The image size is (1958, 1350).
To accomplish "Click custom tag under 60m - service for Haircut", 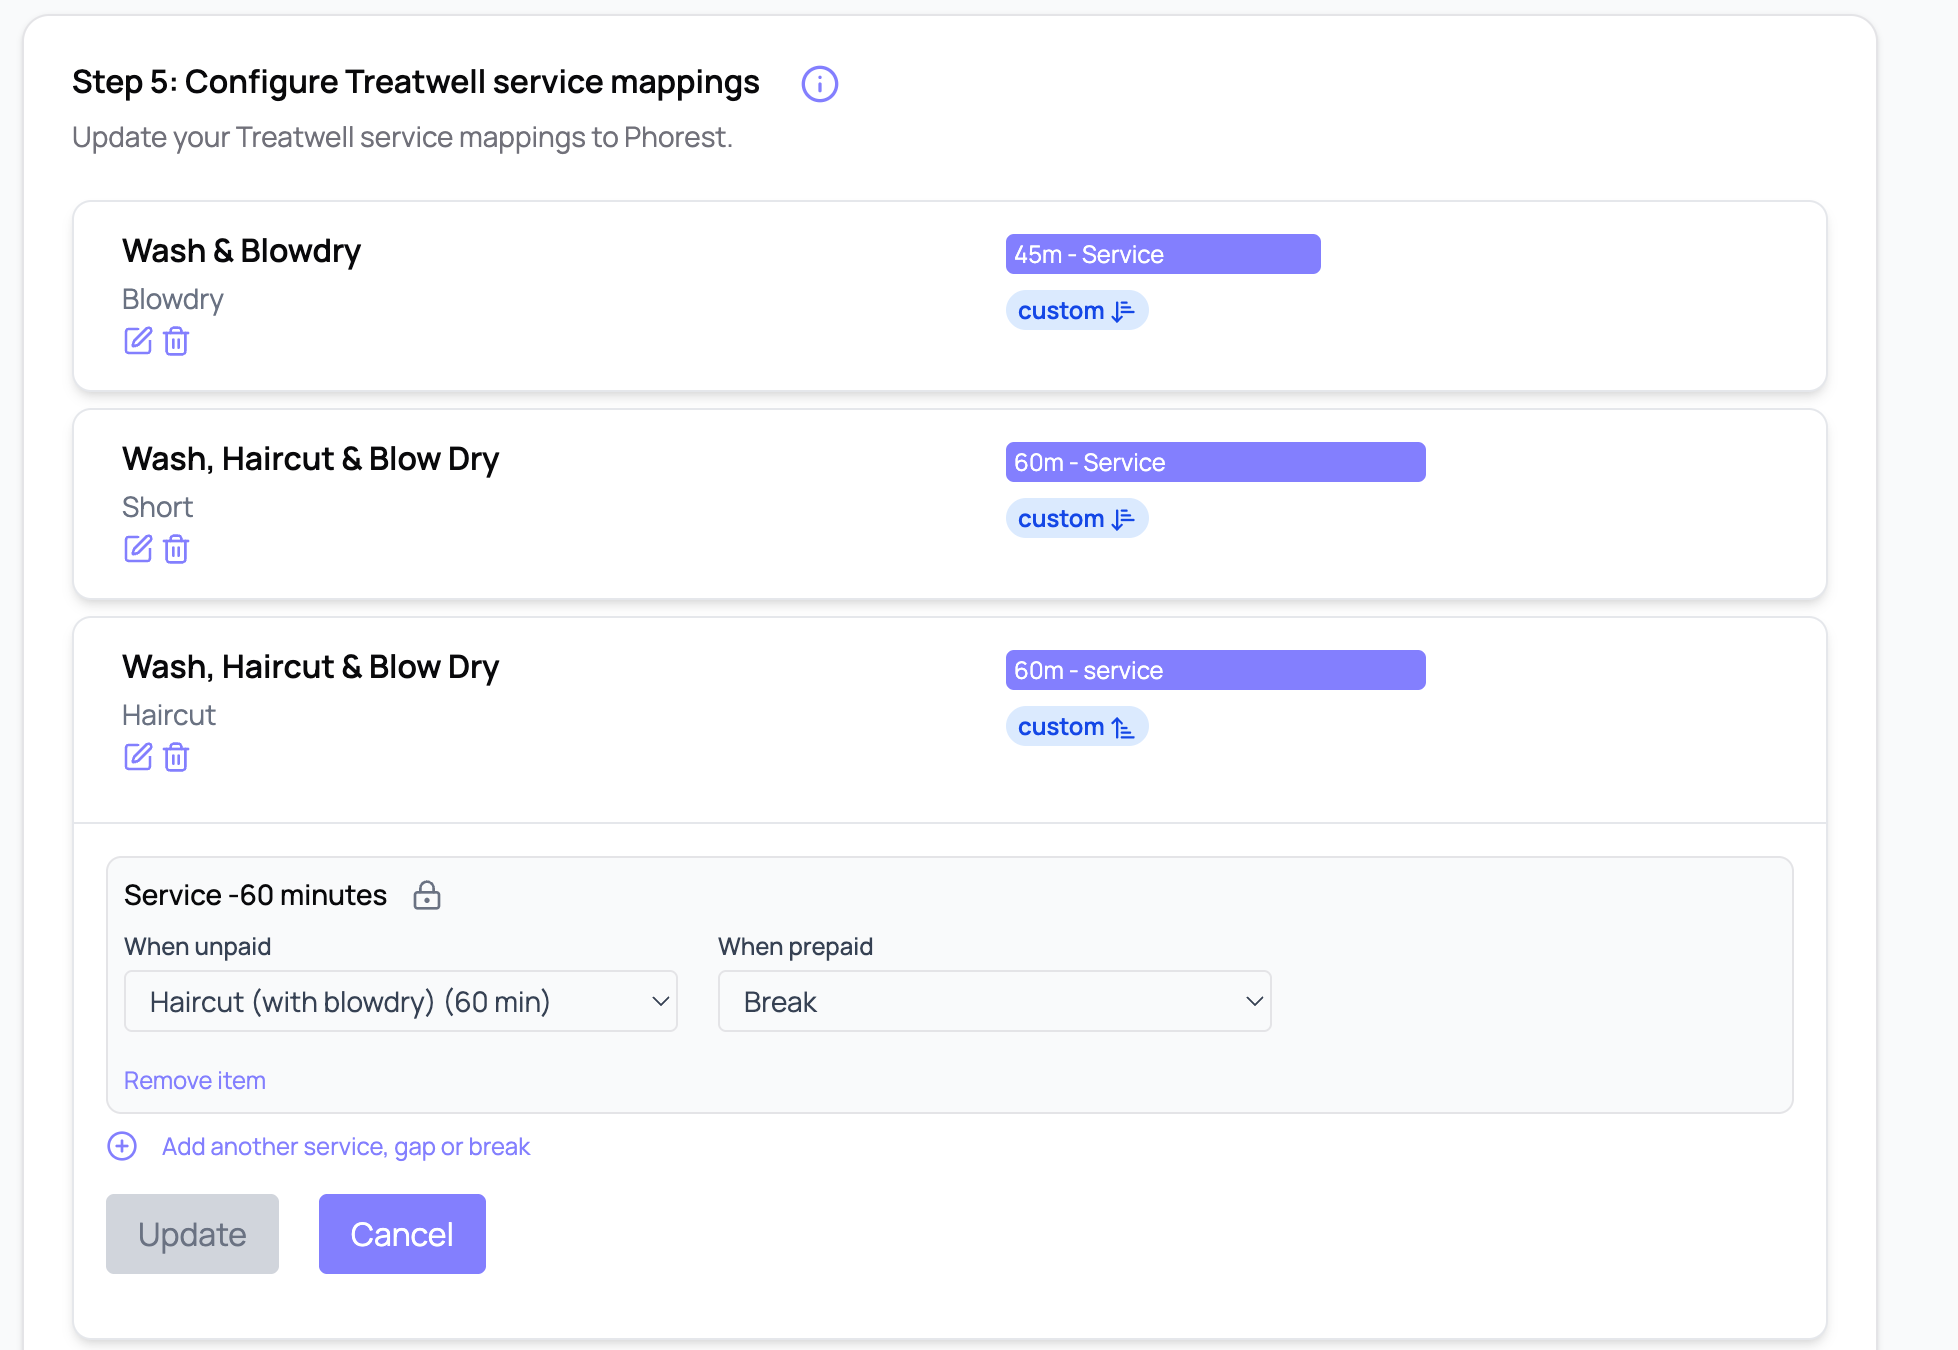I will [x=1077, y=727].
